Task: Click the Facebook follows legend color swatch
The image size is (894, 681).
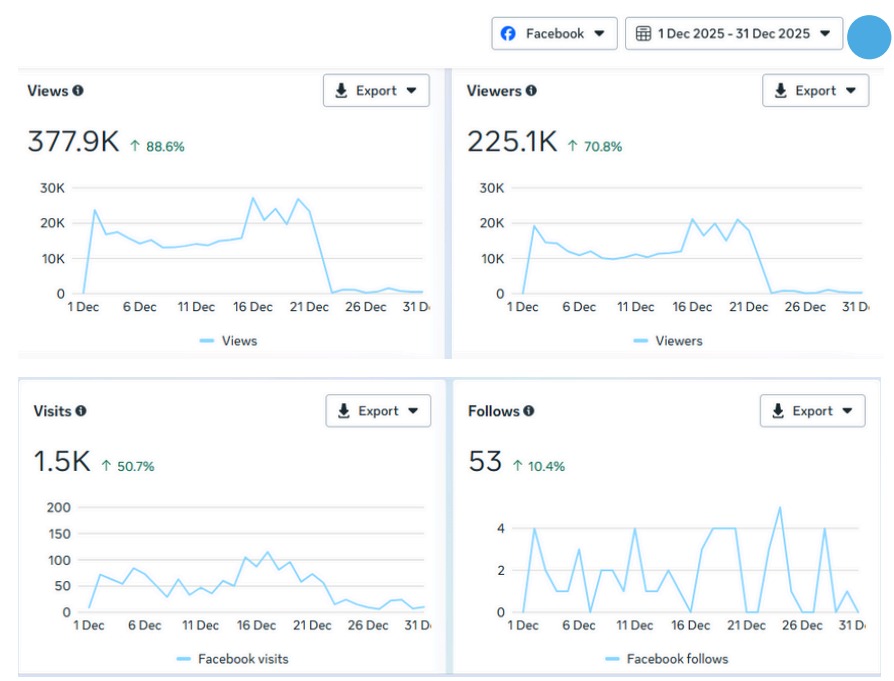Action: click(612, 659)
